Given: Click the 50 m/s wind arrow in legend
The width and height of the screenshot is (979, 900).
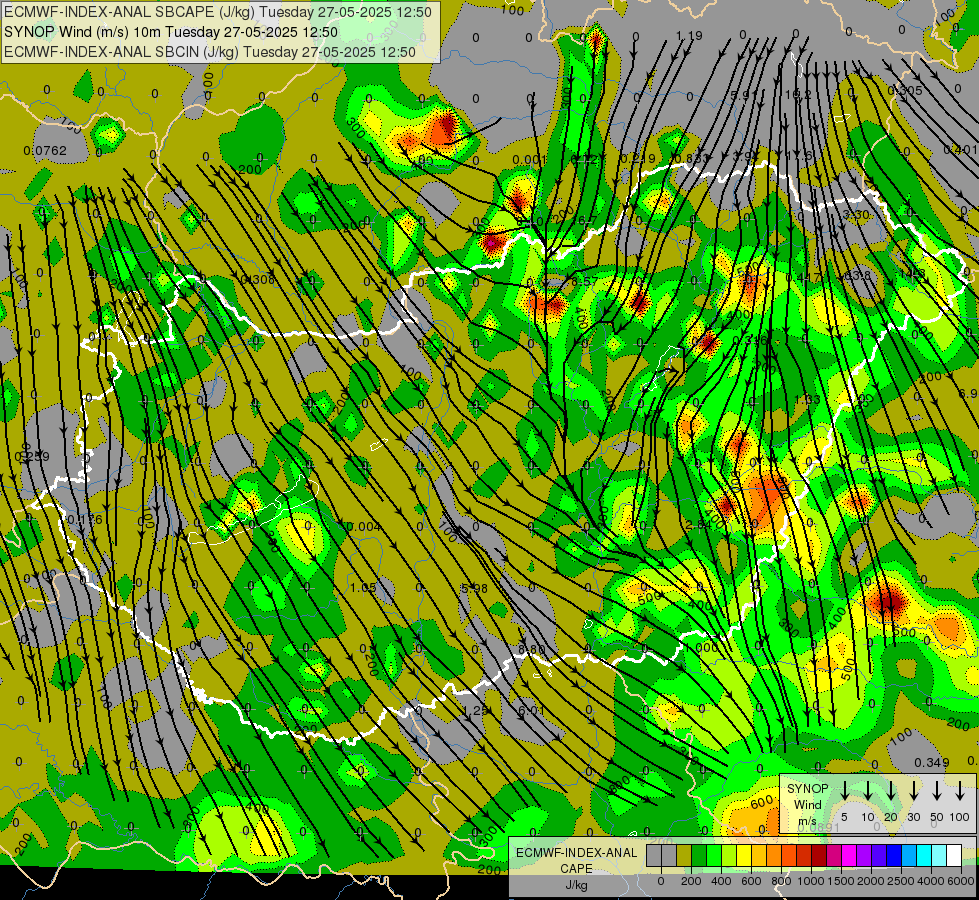Looking at the screenshot, I should pos(937,791).
